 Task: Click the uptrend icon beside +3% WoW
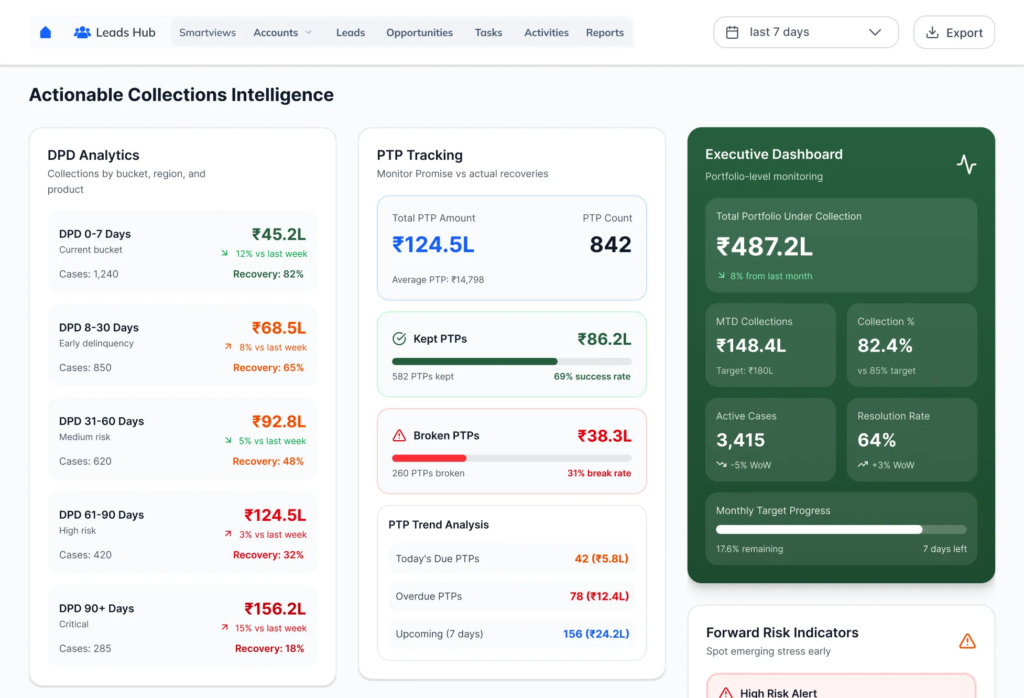click(863, 465)
